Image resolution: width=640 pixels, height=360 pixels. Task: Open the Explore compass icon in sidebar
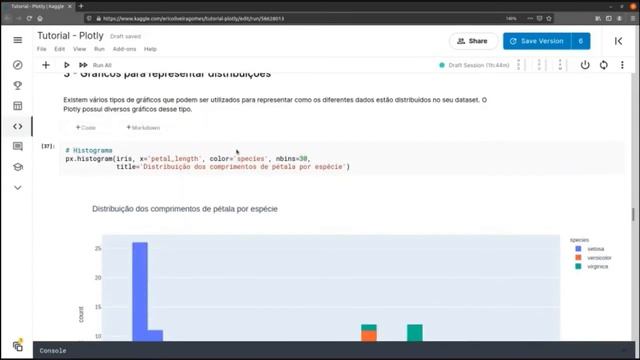point(18,65)
